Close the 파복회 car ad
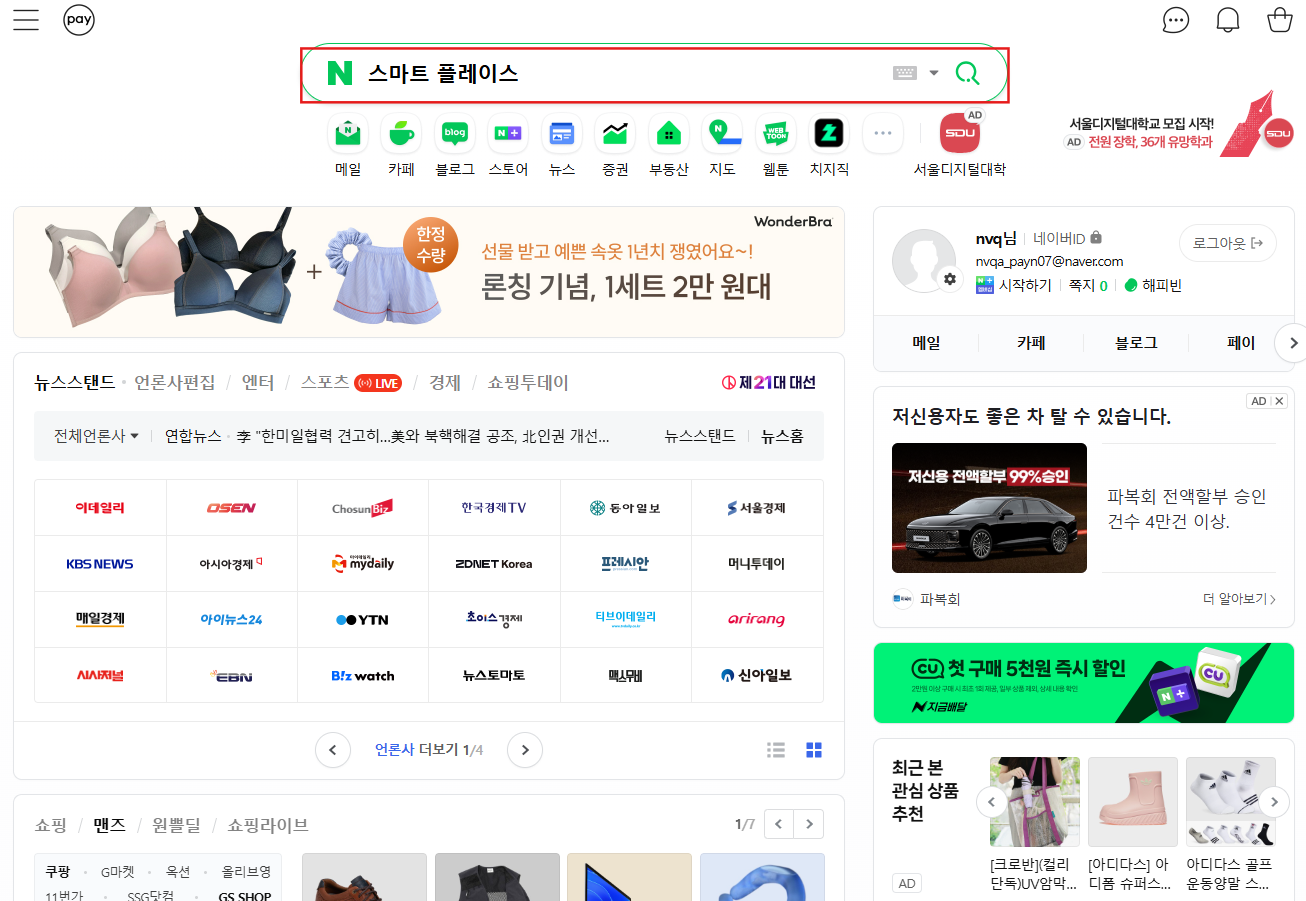Viewport: 1306px width, 901px height. [1279, 401]
